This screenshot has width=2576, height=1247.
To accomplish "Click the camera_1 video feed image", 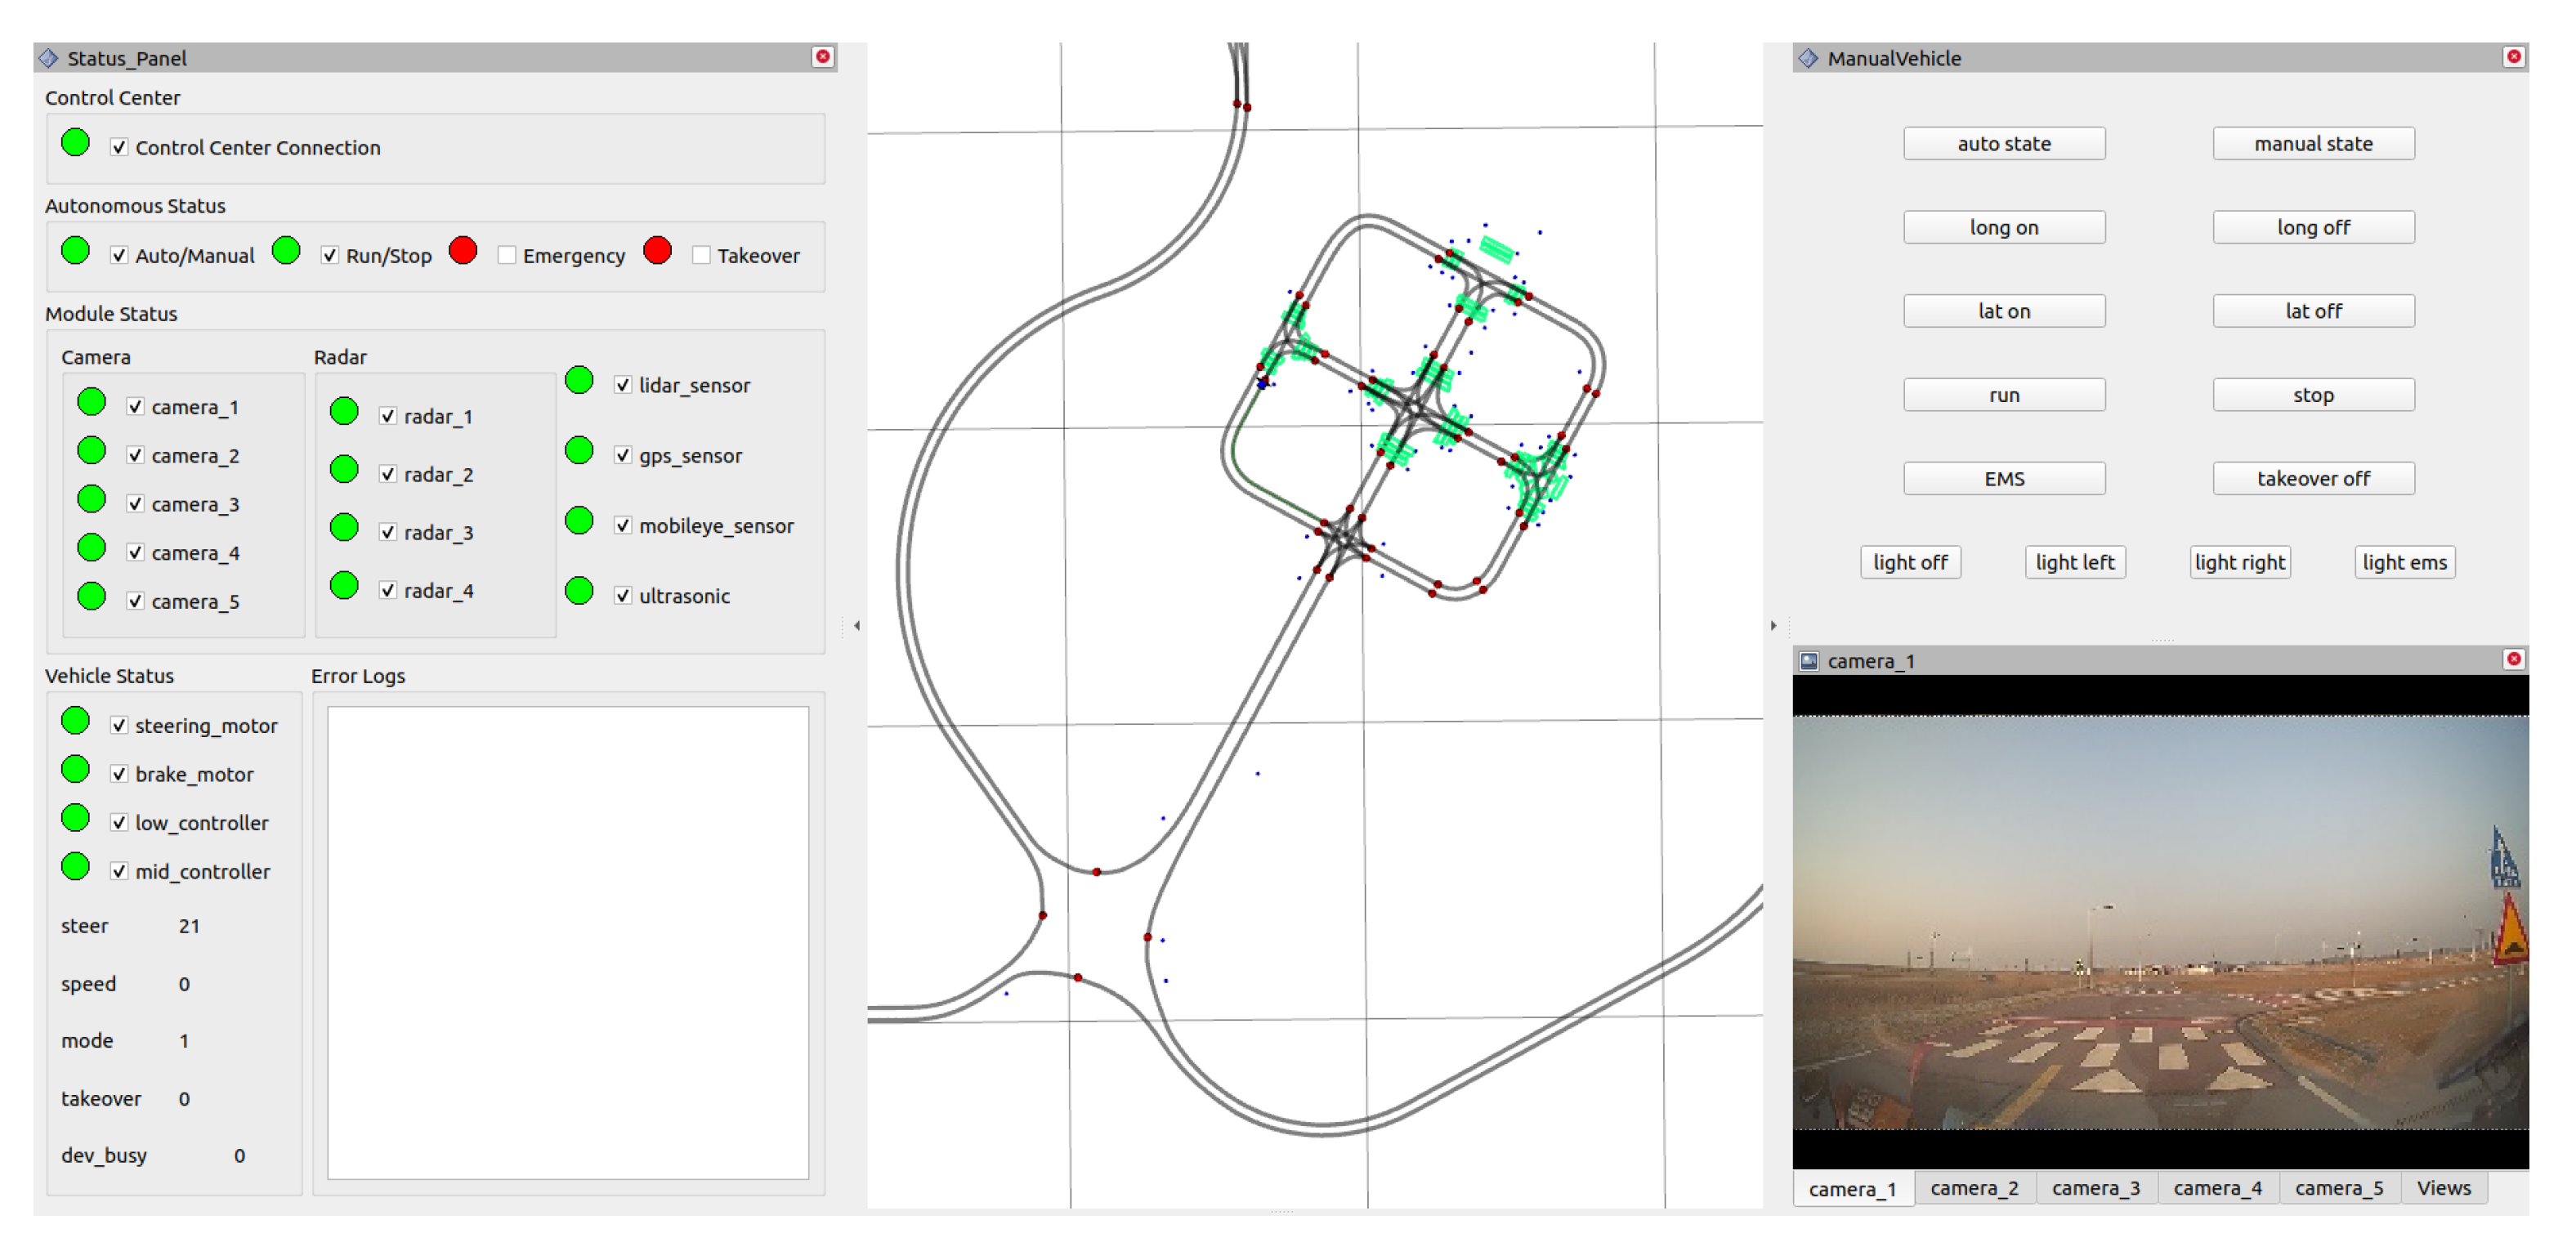I will point(2160,922).
